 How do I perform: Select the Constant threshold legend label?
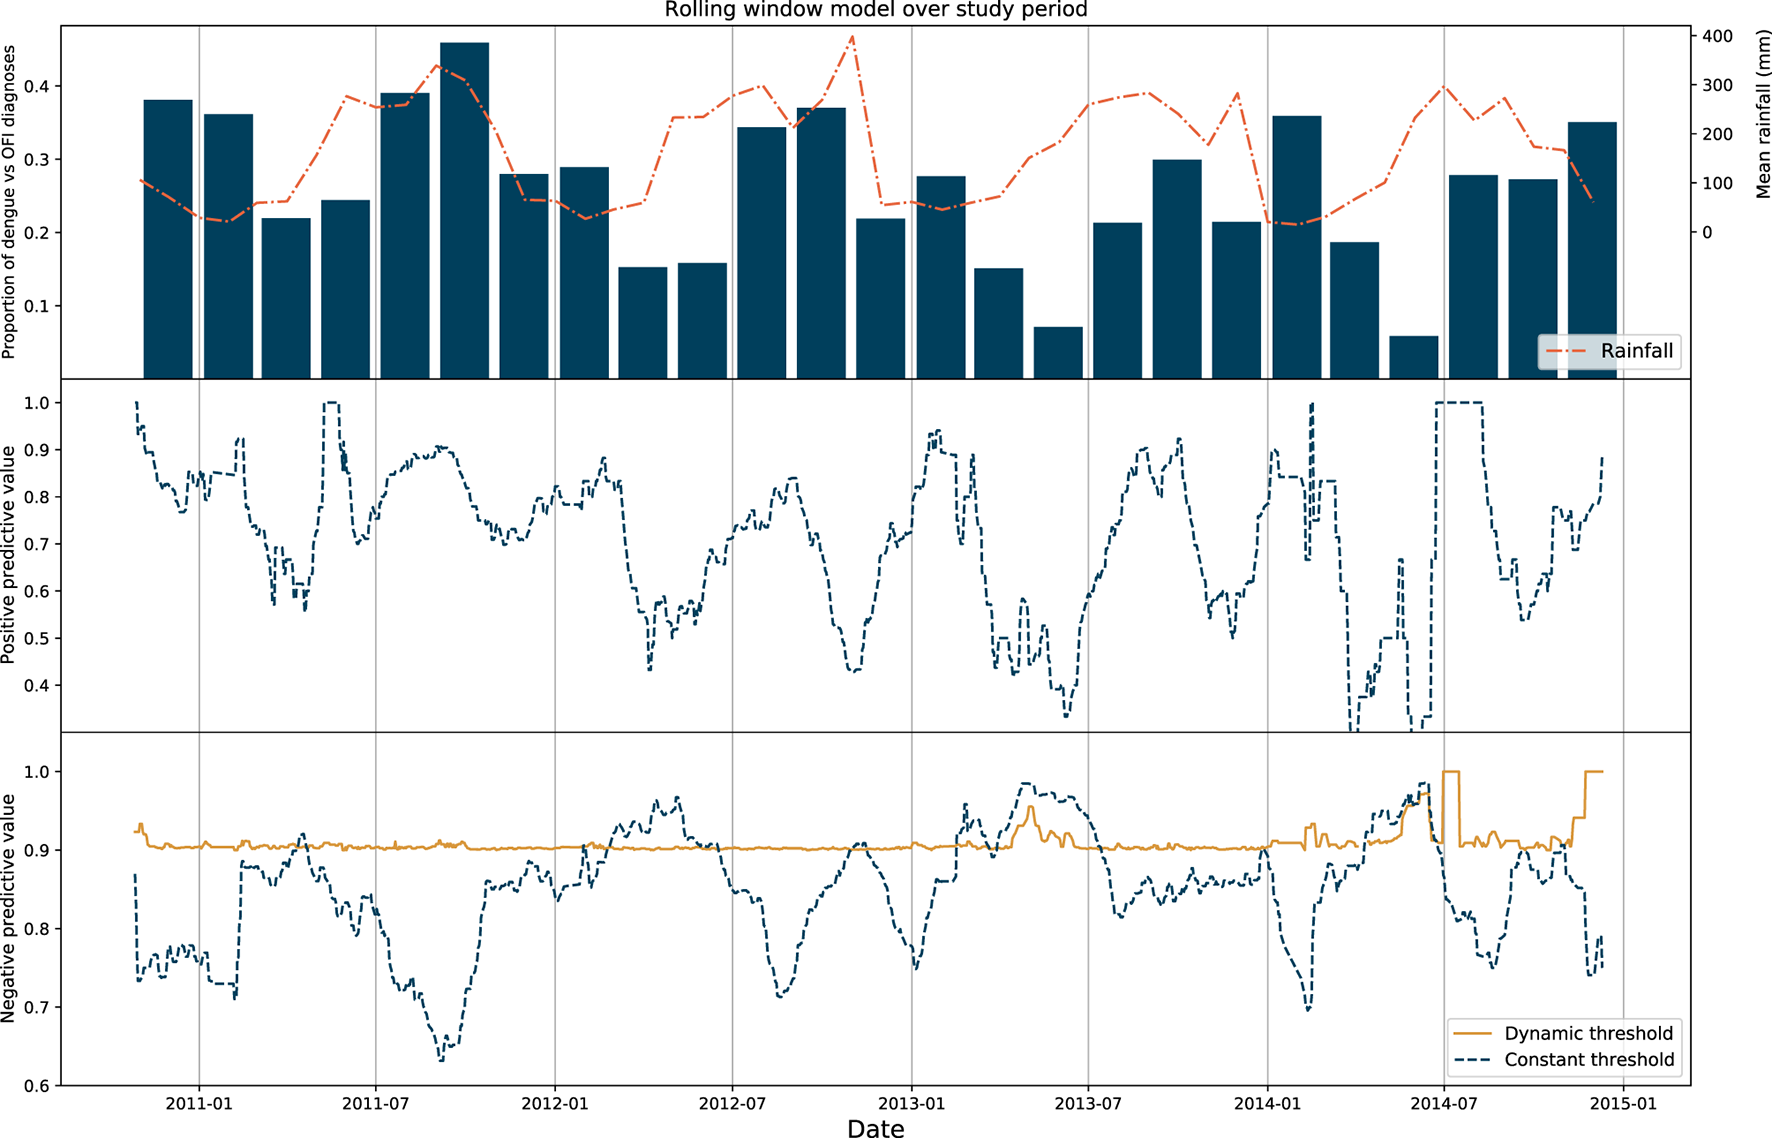(1588, 1060)
